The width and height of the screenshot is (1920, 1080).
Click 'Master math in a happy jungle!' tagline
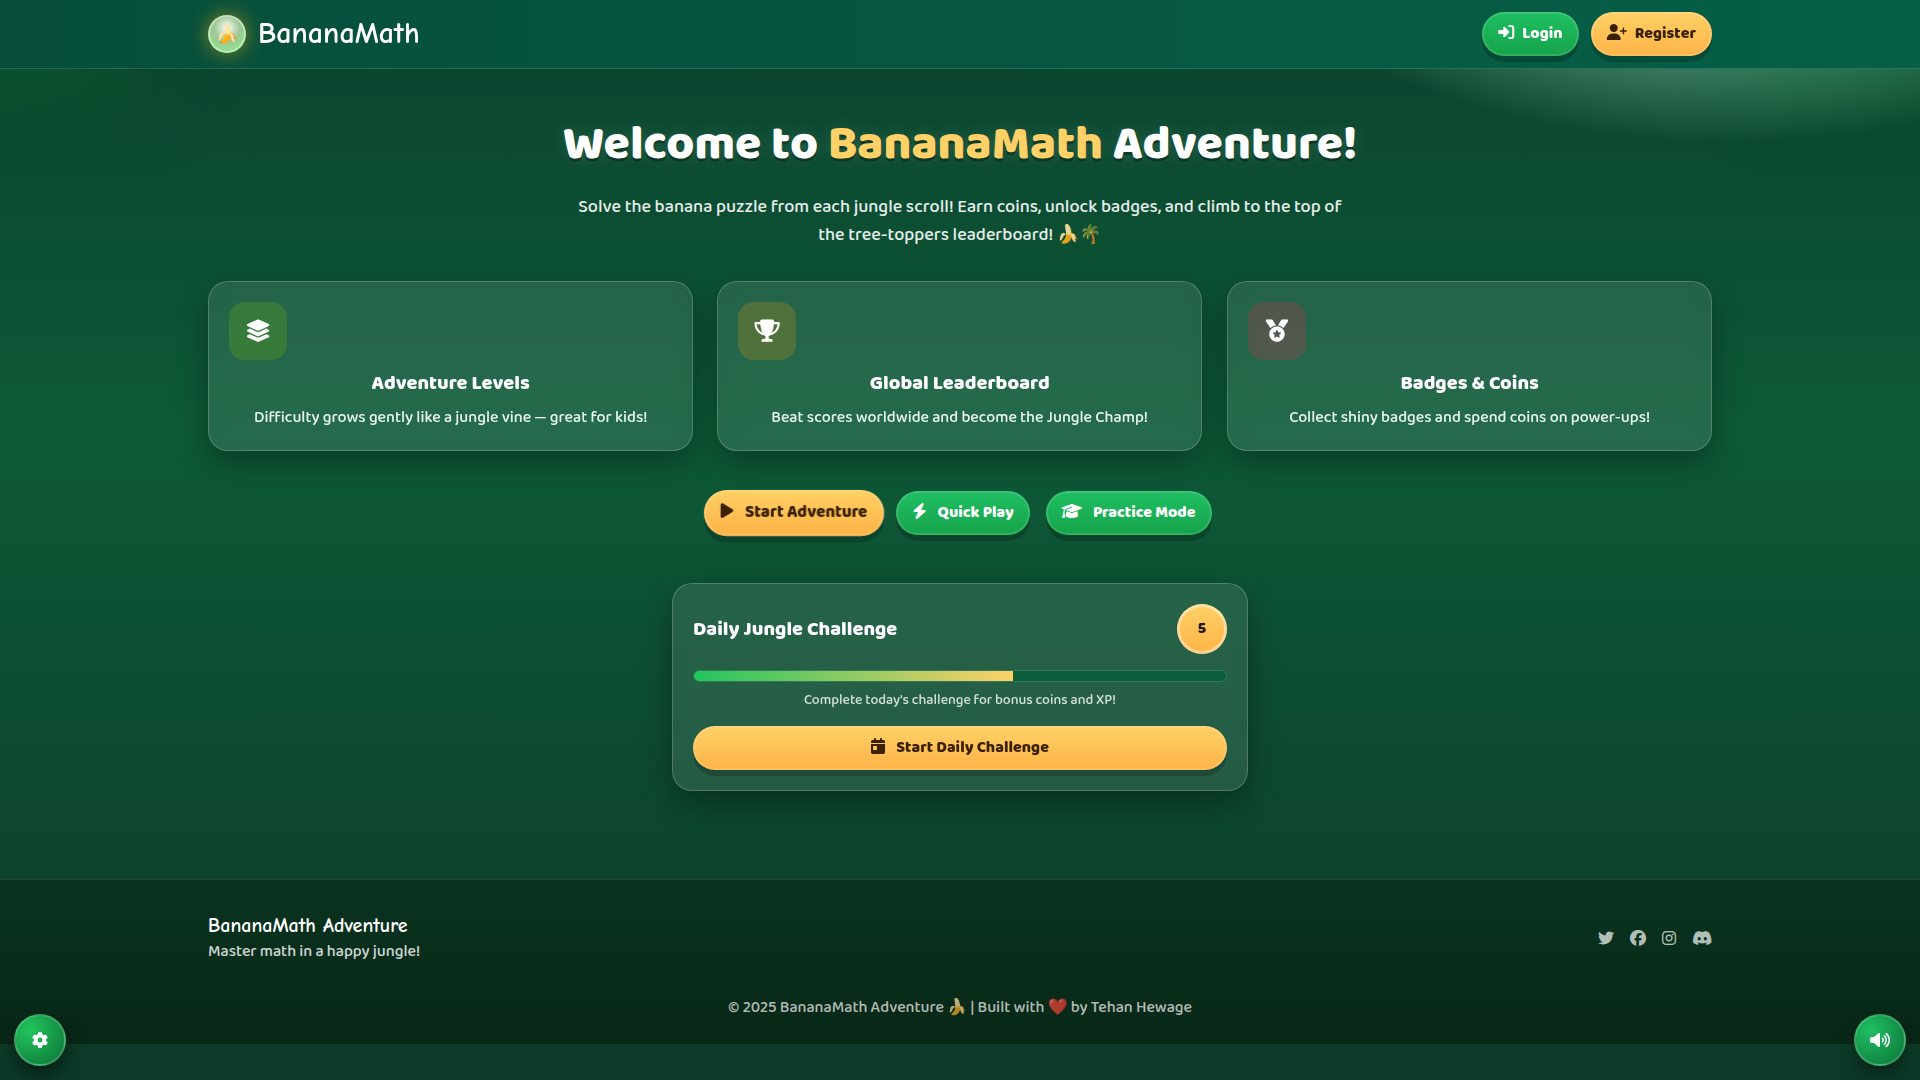(x=314, y=951)
